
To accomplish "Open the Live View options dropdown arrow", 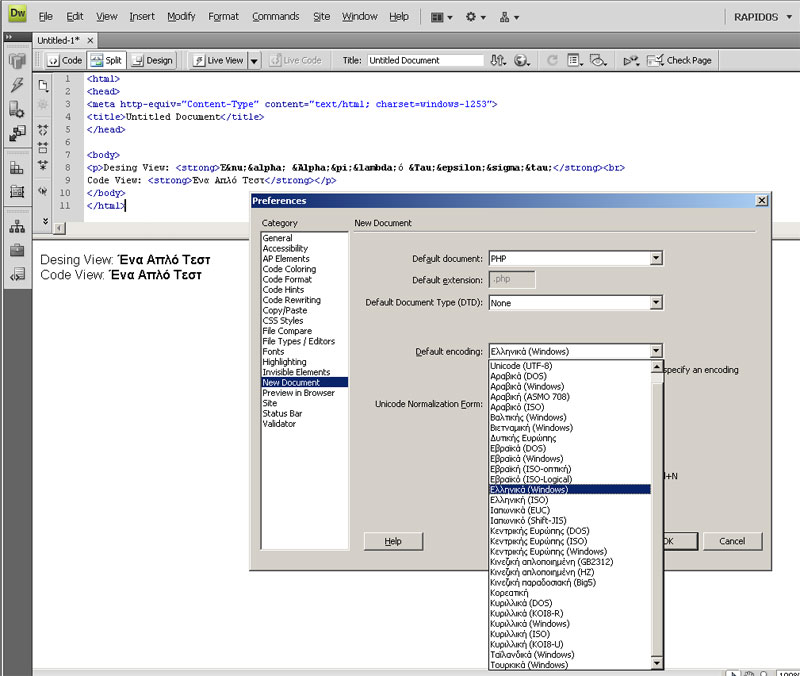I will click(x=254, y=61).
